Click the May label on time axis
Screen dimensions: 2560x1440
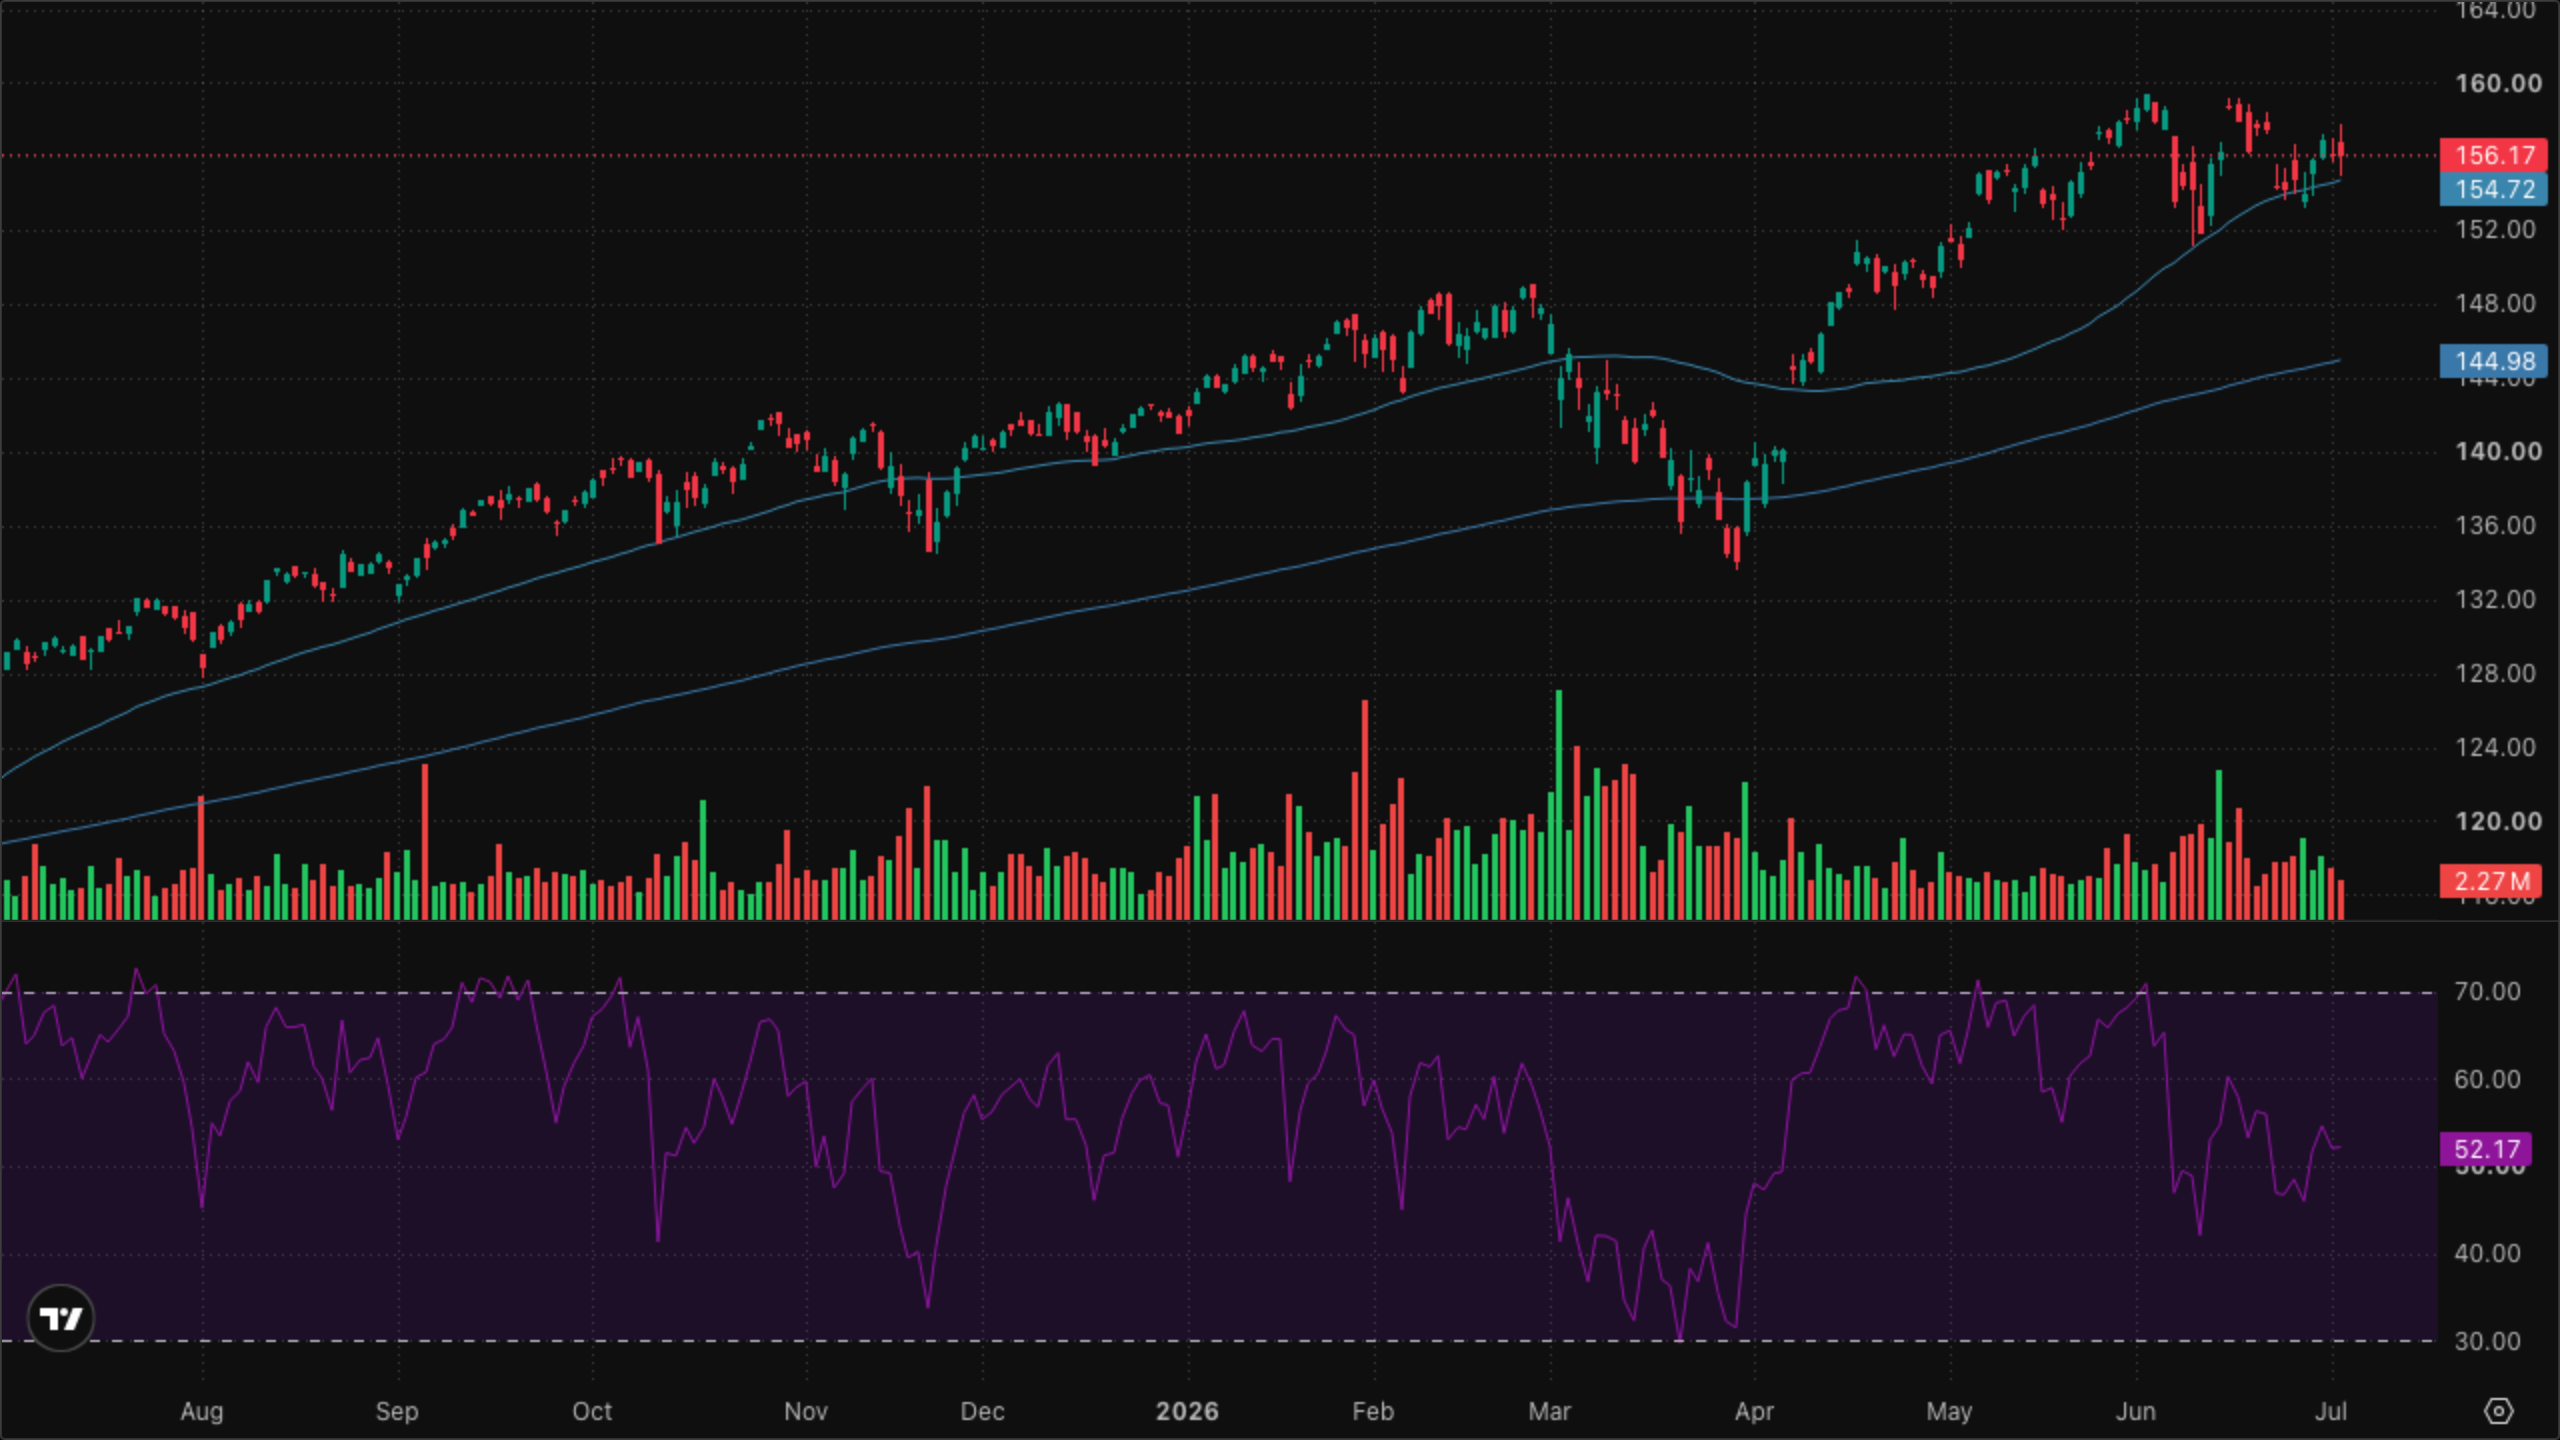1949,1412
